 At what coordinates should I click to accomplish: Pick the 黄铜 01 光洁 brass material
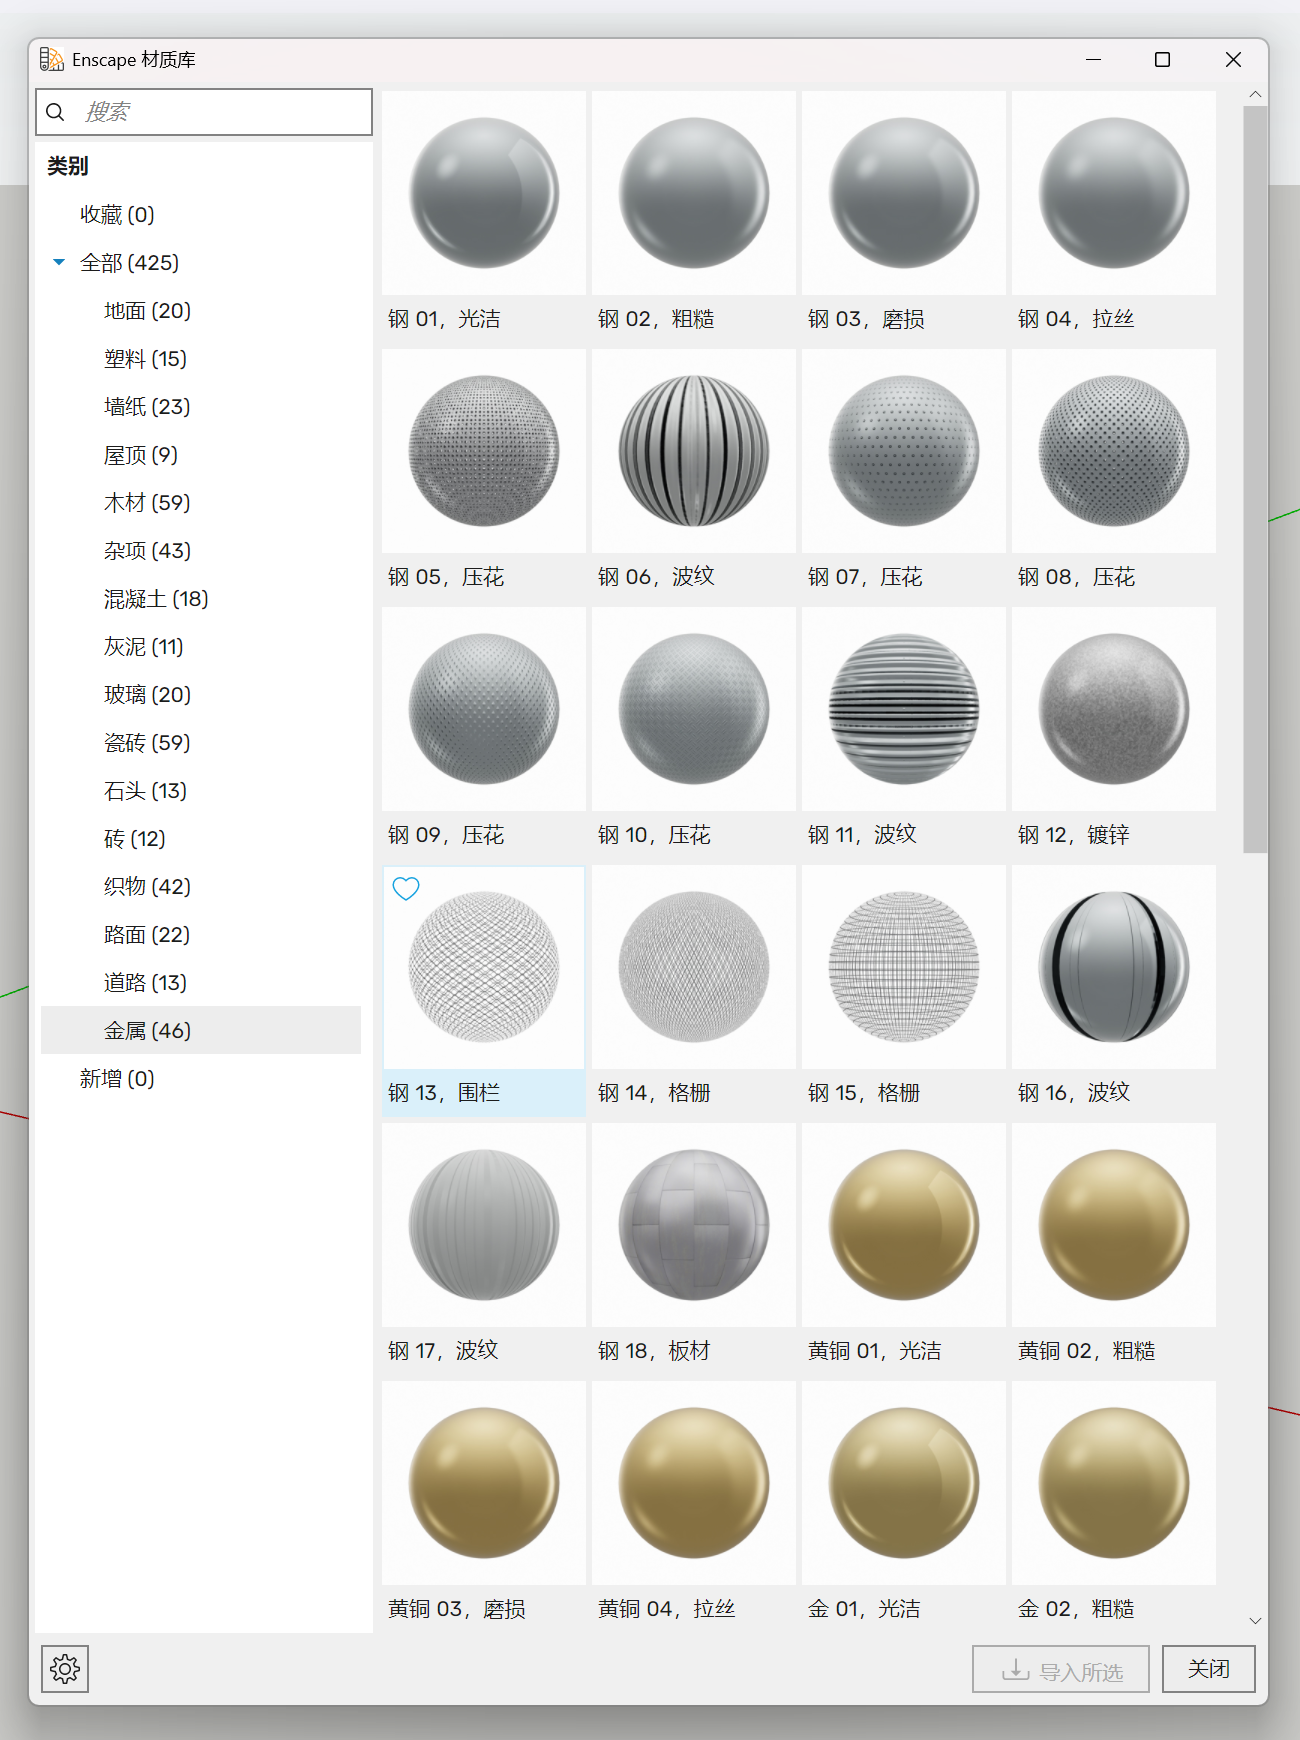point(904,1226)
